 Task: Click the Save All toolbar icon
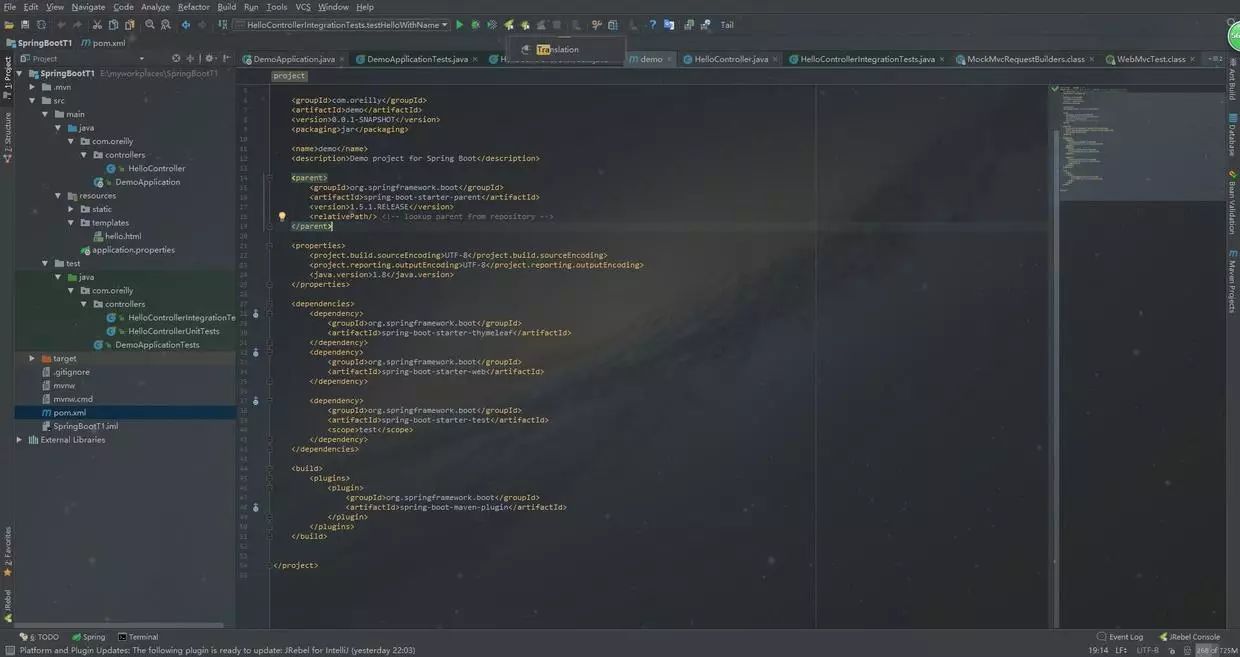(25, 25)
